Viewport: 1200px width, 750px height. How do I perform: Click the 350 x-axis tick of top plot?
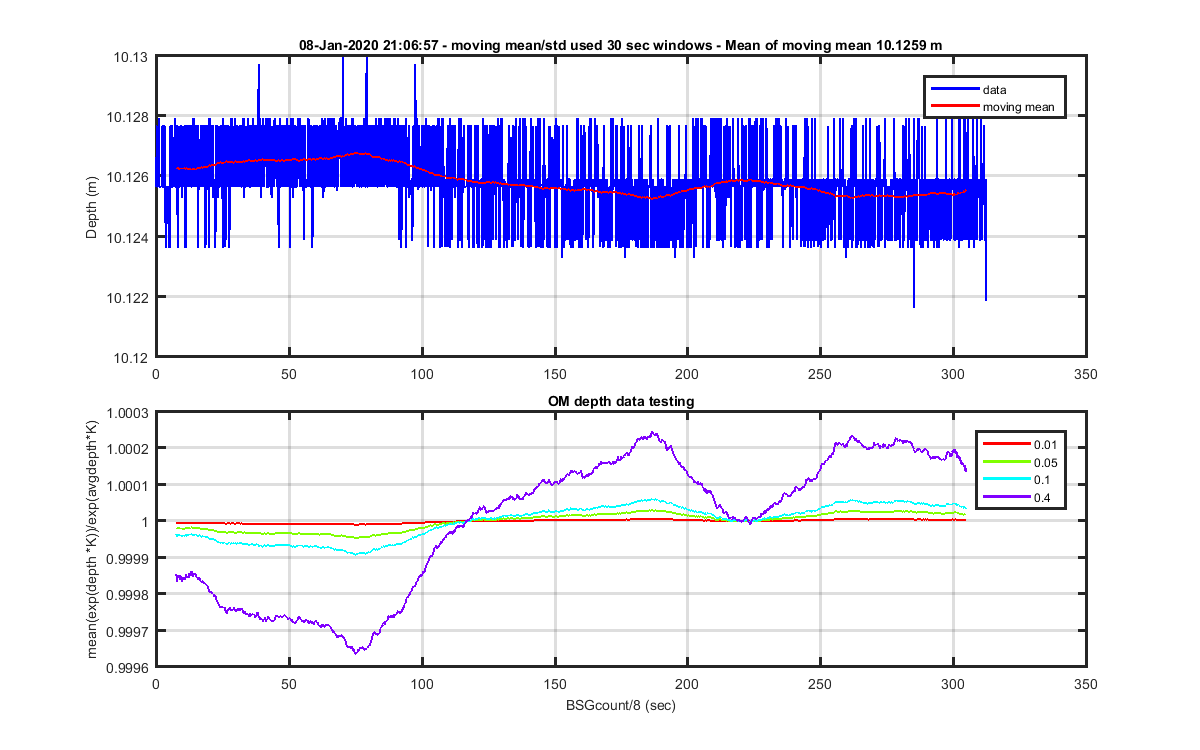1086,374
